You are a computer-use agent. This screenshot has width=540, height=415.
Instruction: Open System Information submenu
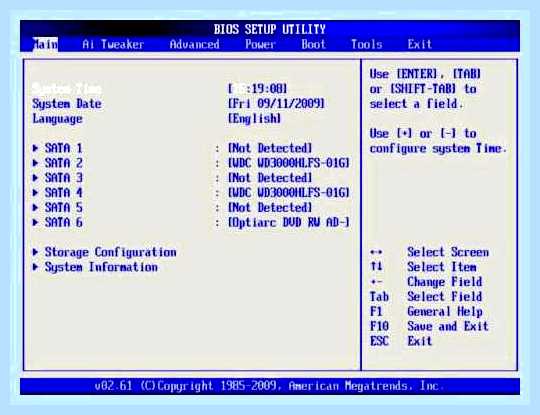[95, 267]
